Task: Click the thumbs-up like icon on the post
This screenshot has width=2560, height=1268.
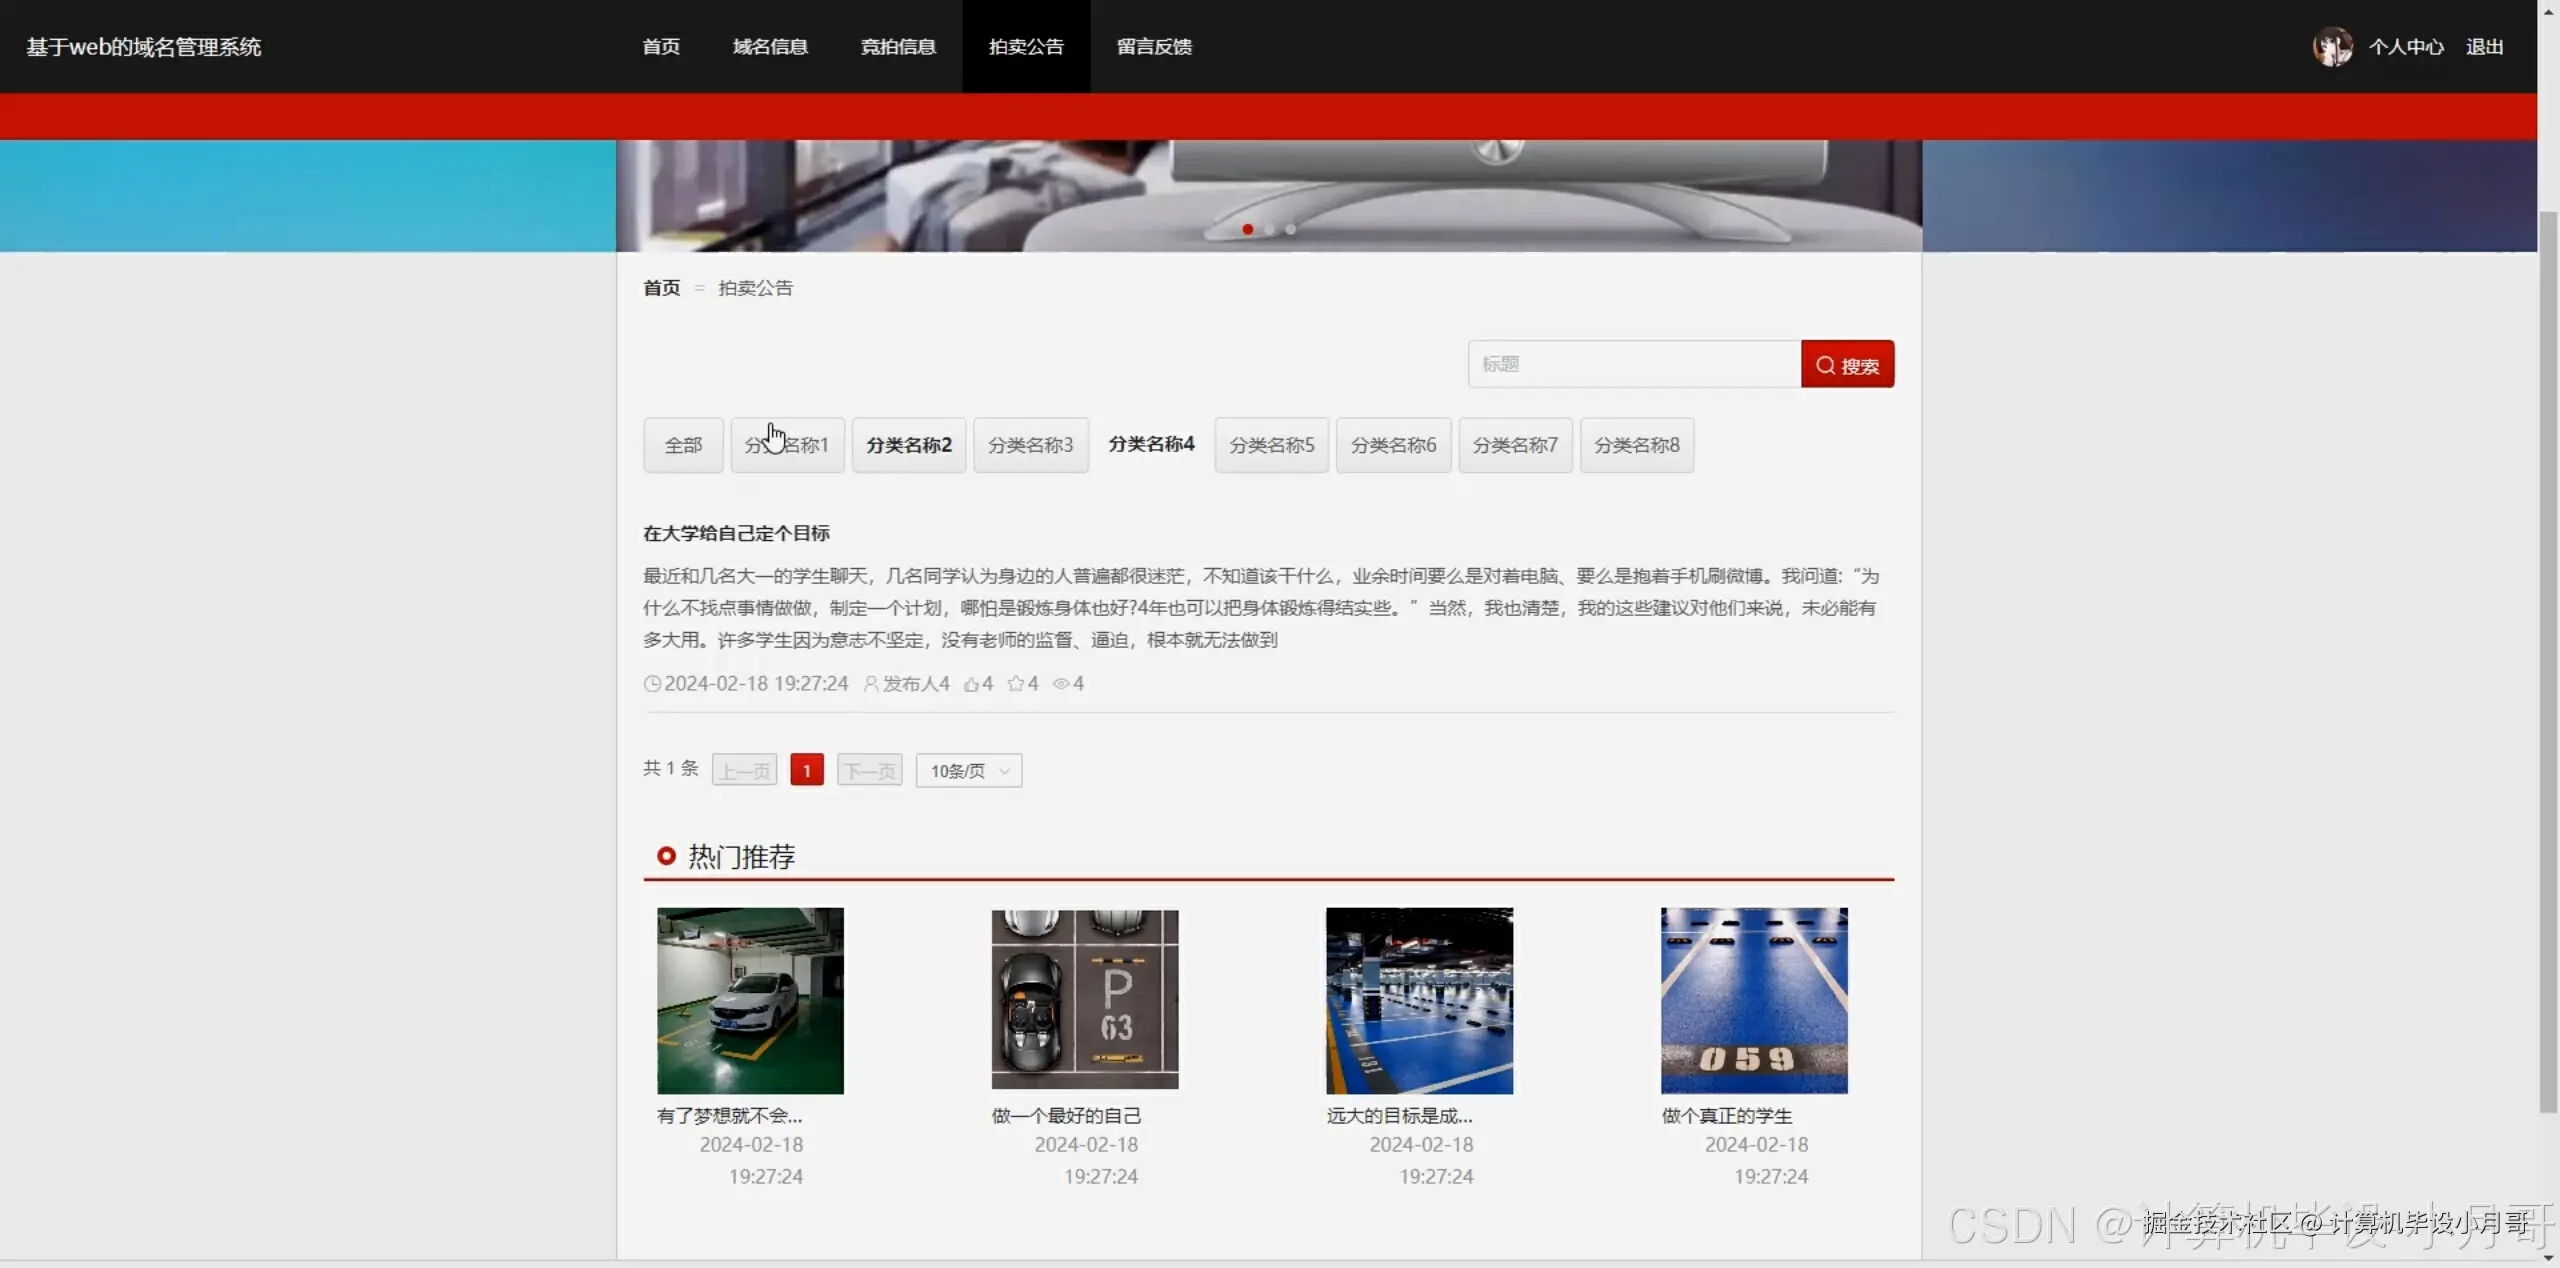Action: tap(971, 684)
